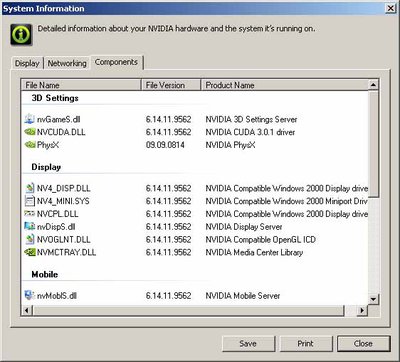Click the PhysX NVIDIA icon
This screenshot has width=400, height=362.
(x=30, y=145)
